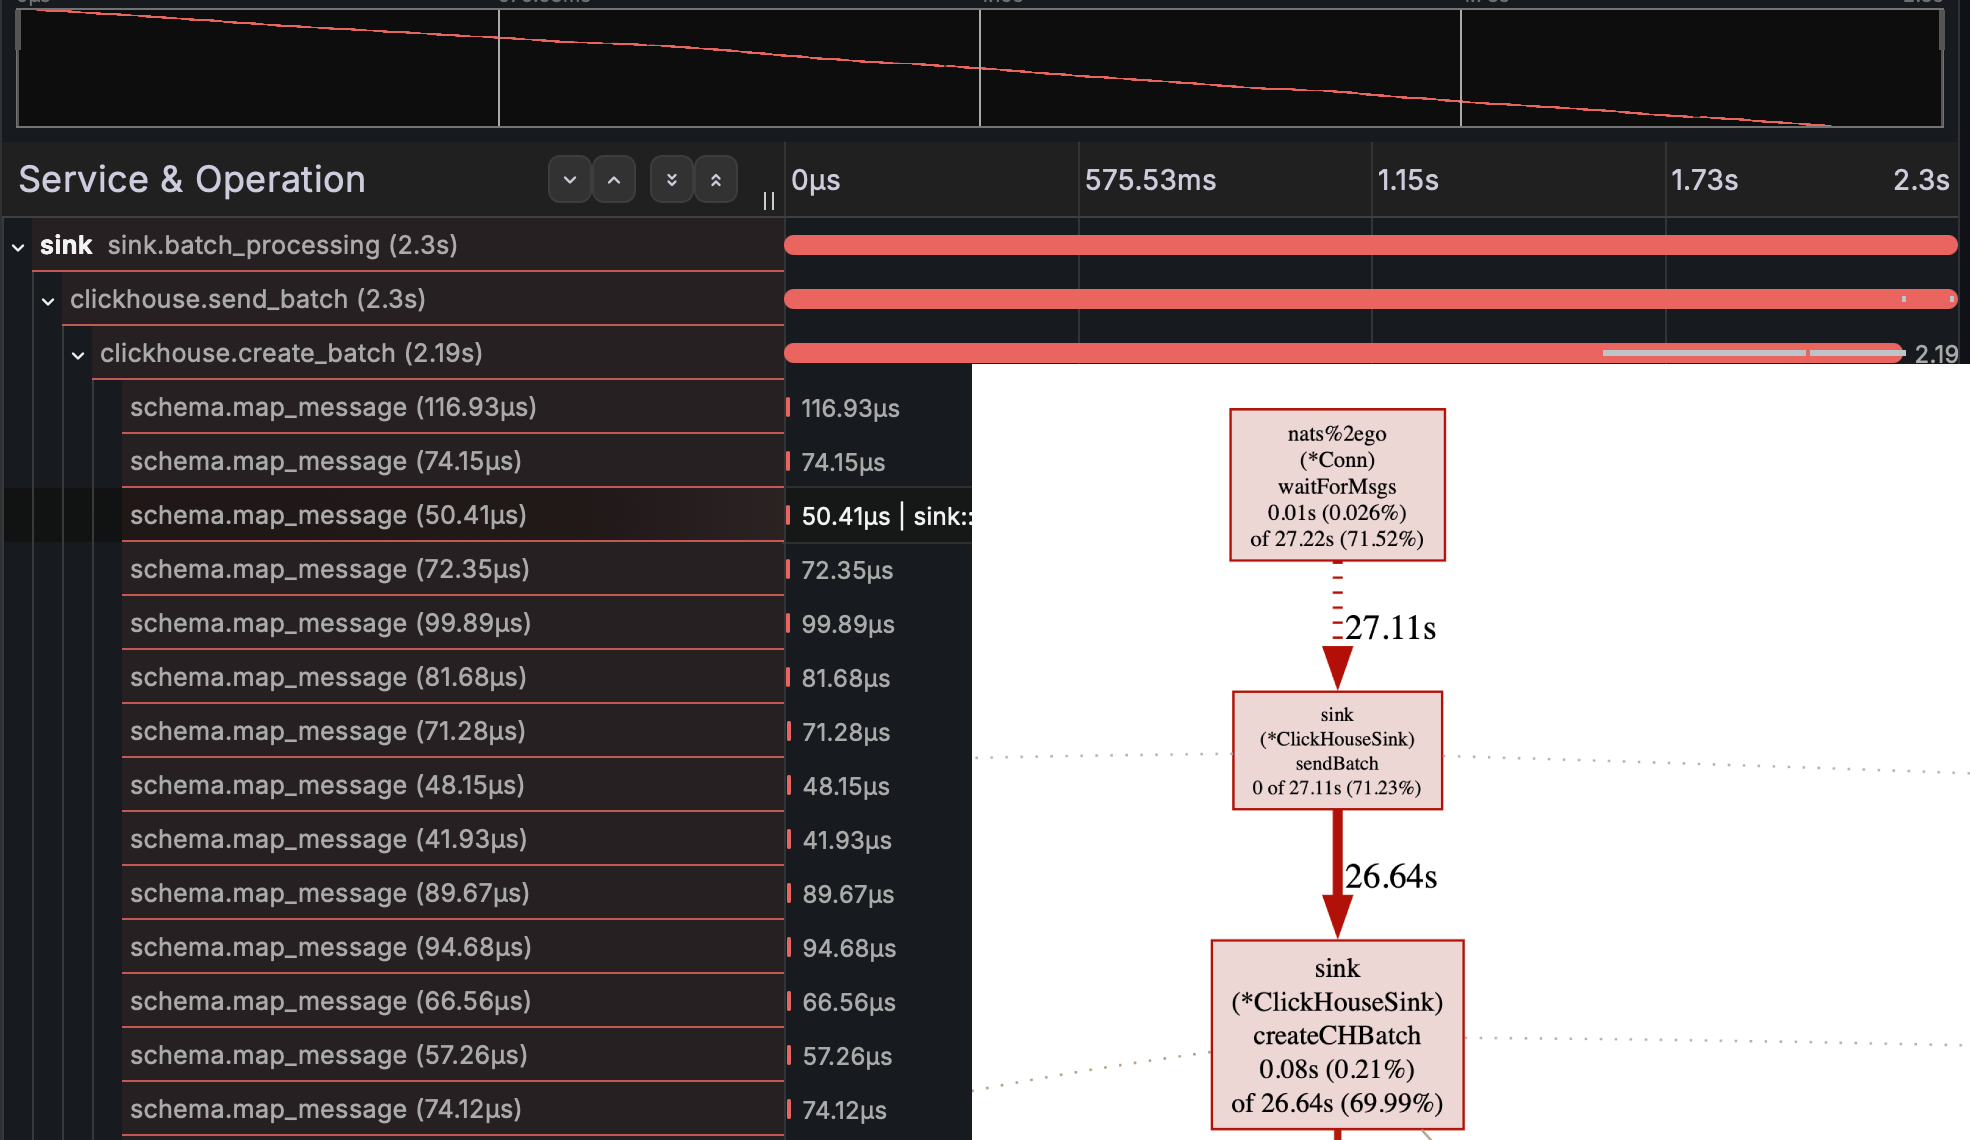Image resolution: width=1970 pixels, height=1140 pixels.
Task: Open schema.map_message (48.15µs) span
Action: coord(453,785)
